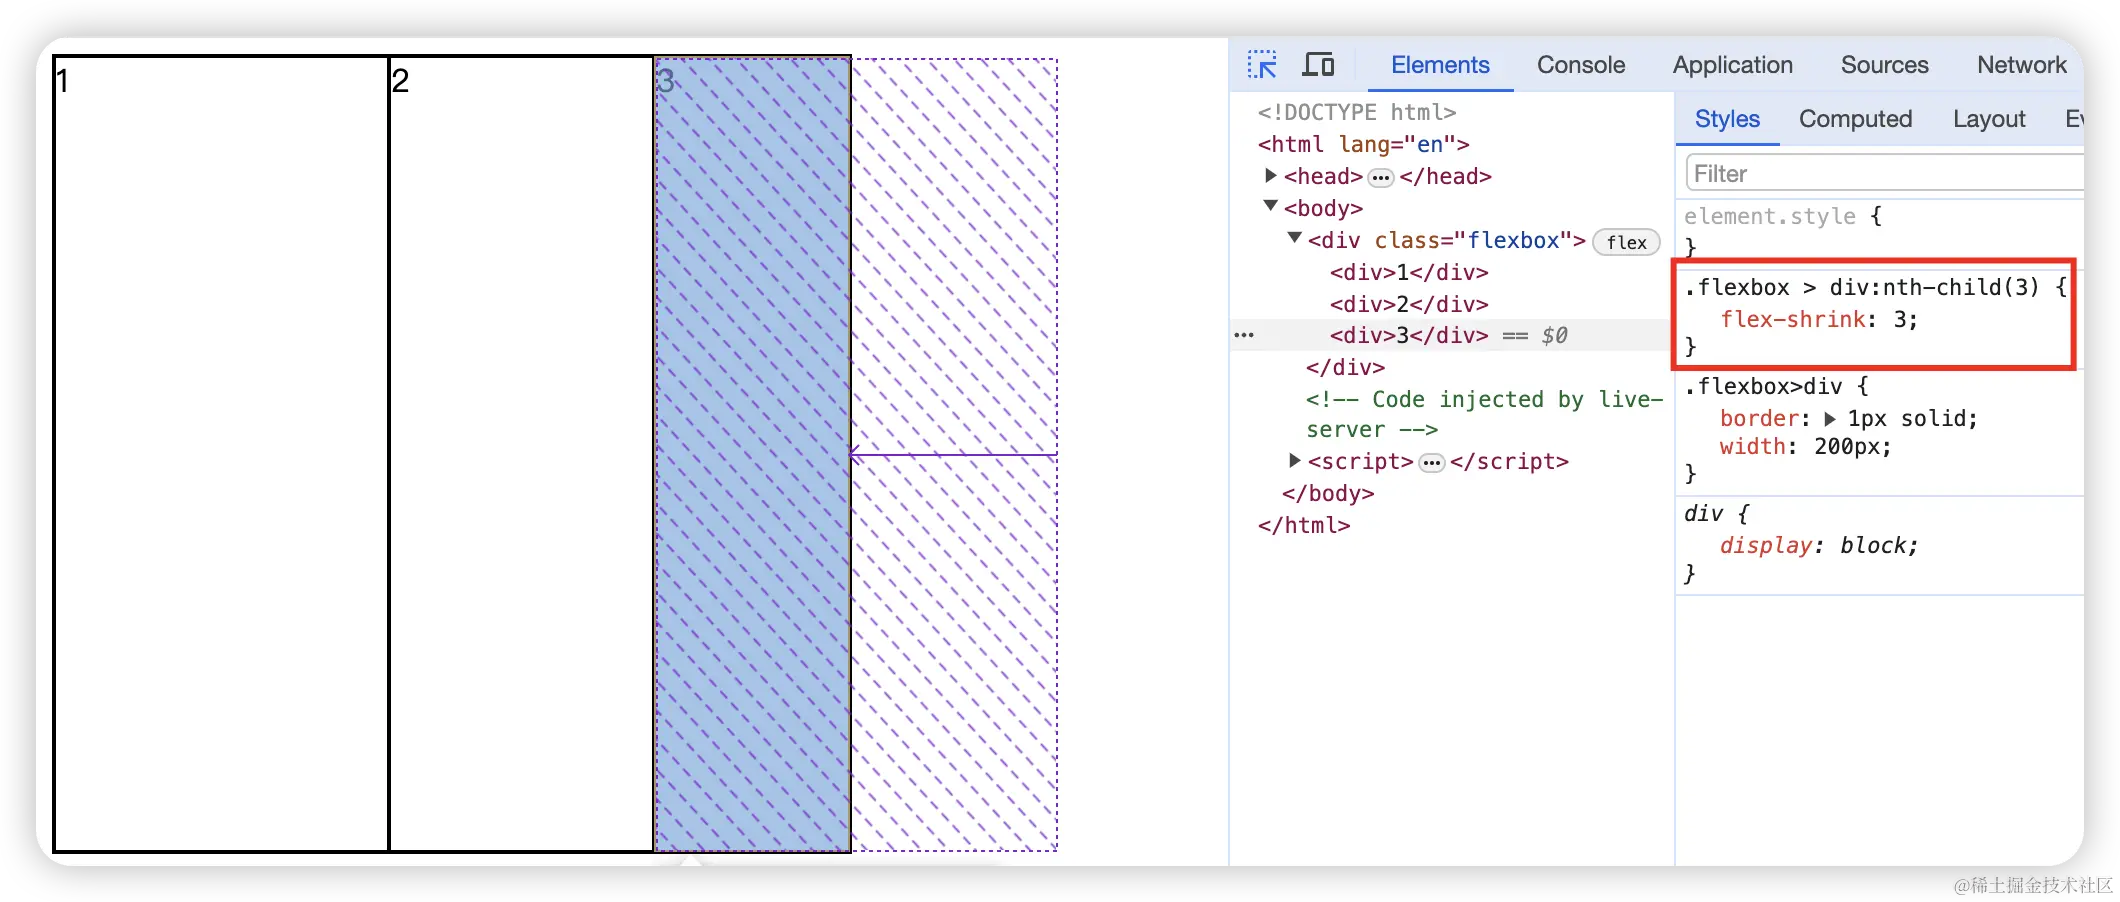Click the border property name
The width and height of the screenshot is (2120, 902).
(1759, 418)
